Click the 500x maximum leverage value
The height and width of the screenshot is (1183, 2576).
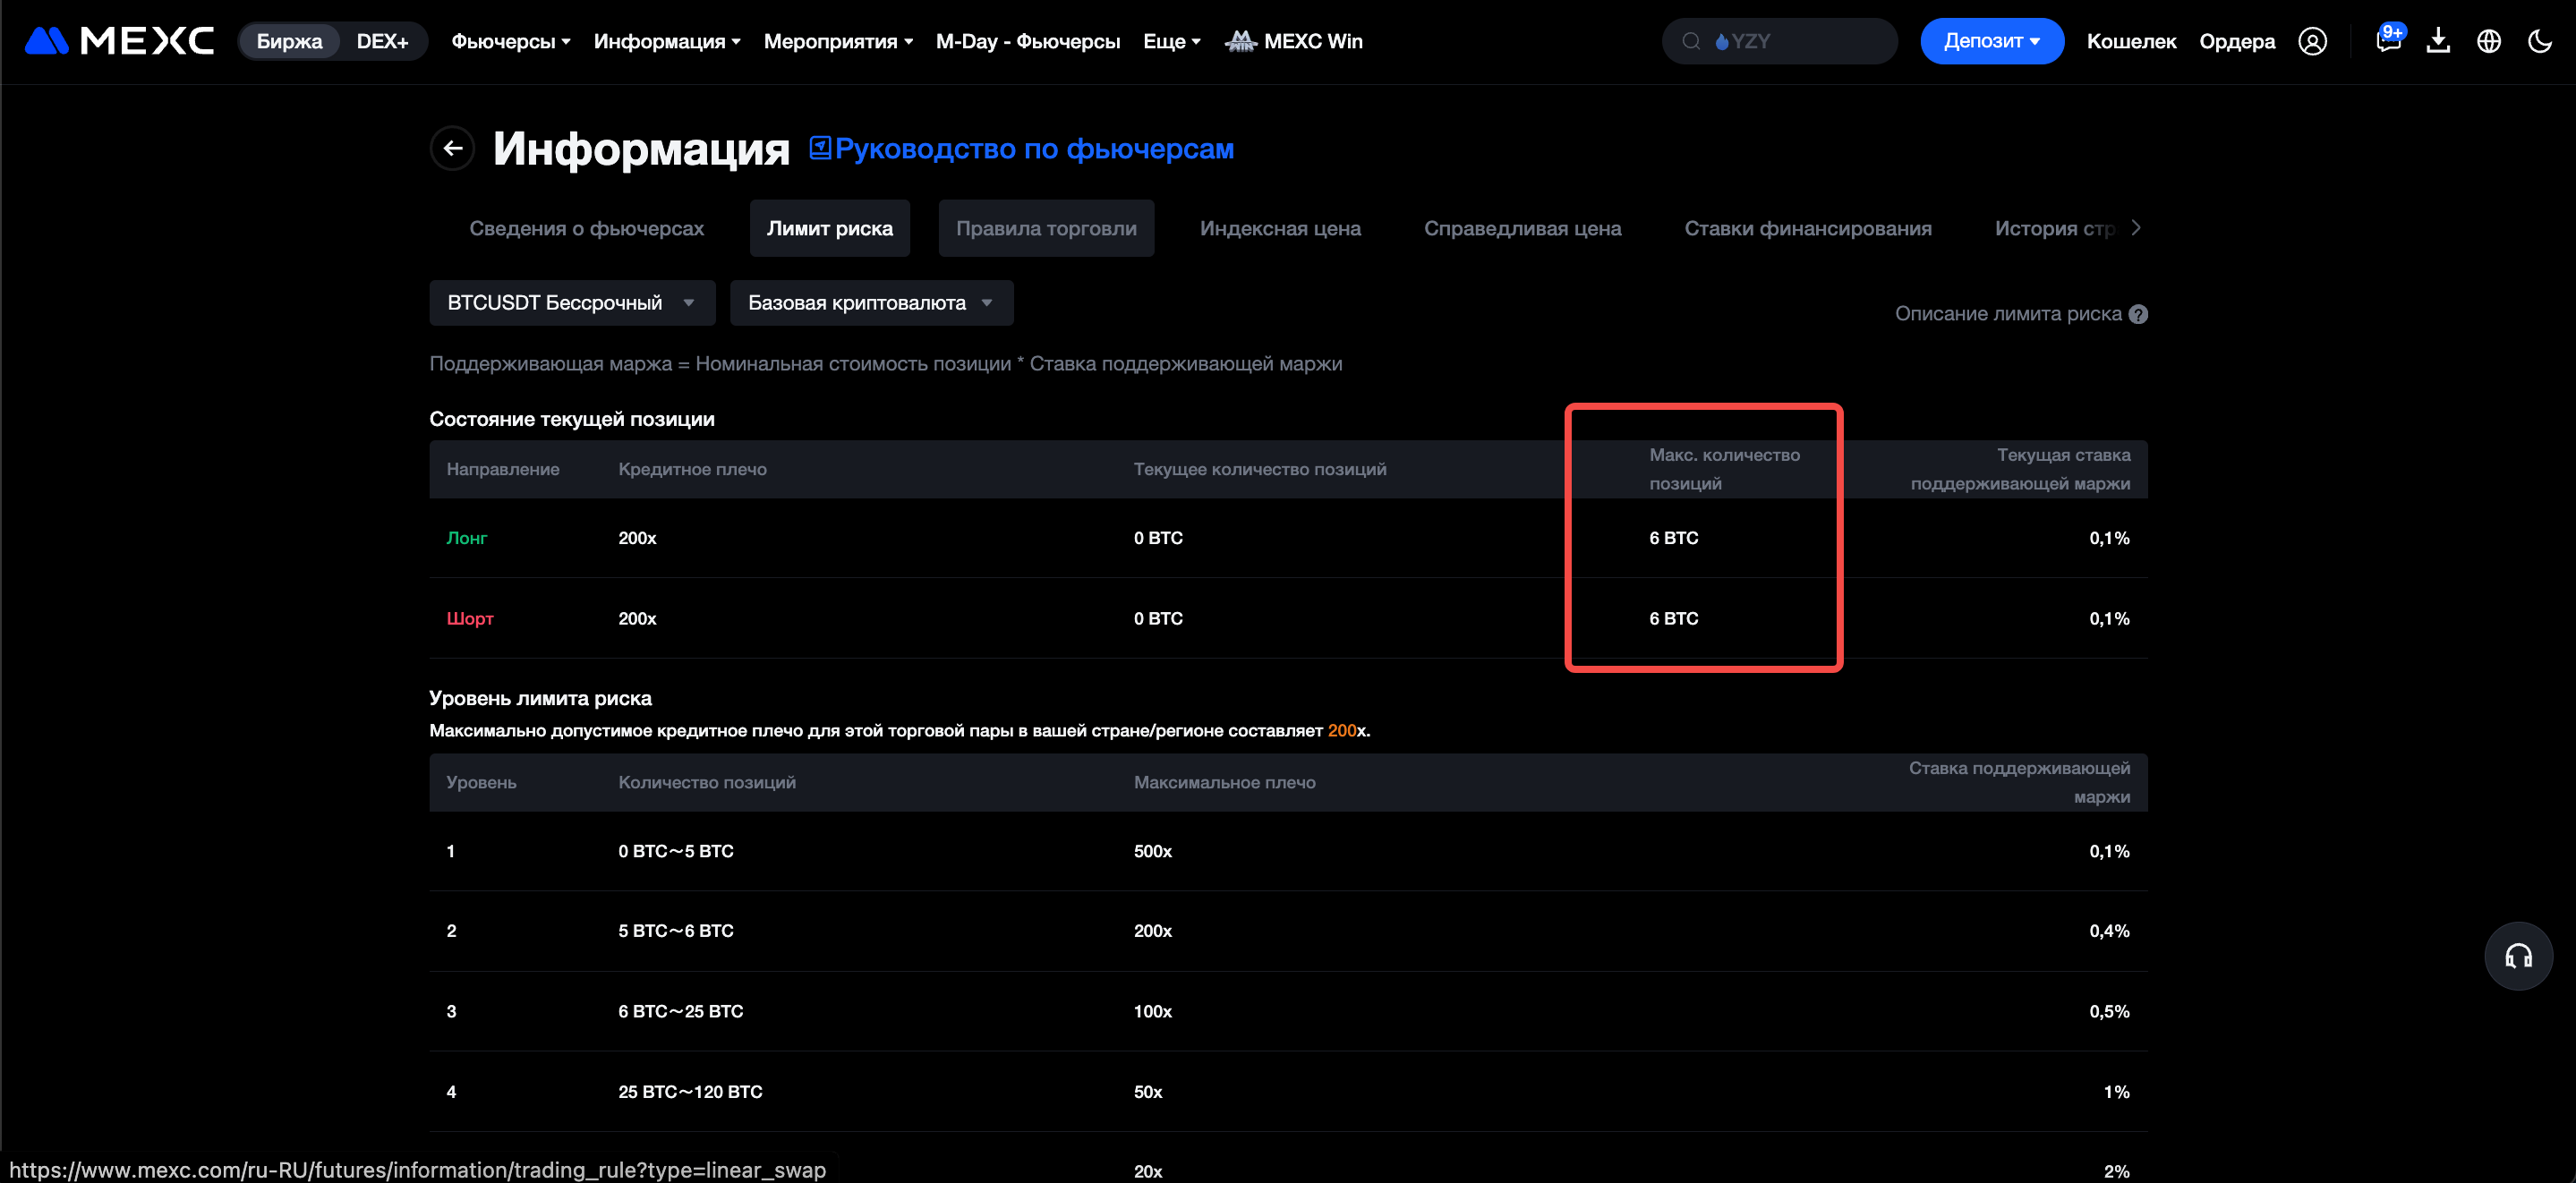coord(1153,851)
